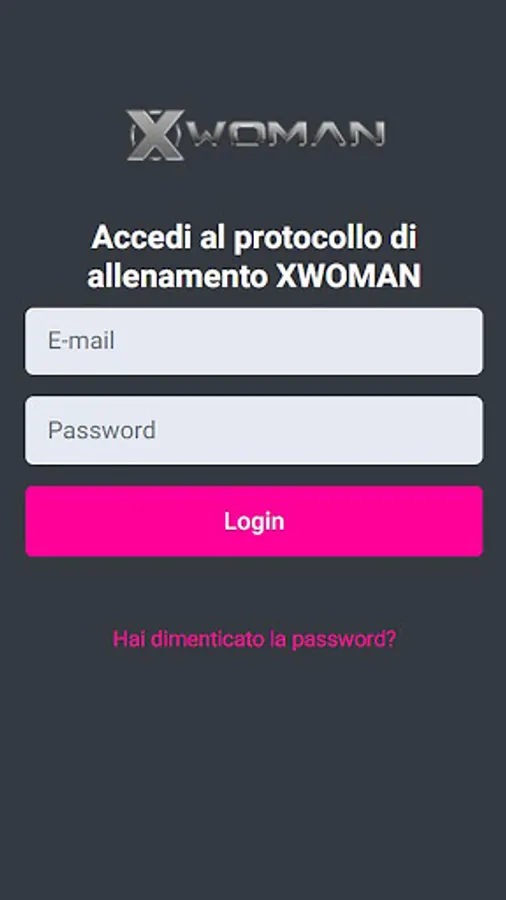Click the pink Login button
The height and width of the screenshot is (900, 506).
254,521
